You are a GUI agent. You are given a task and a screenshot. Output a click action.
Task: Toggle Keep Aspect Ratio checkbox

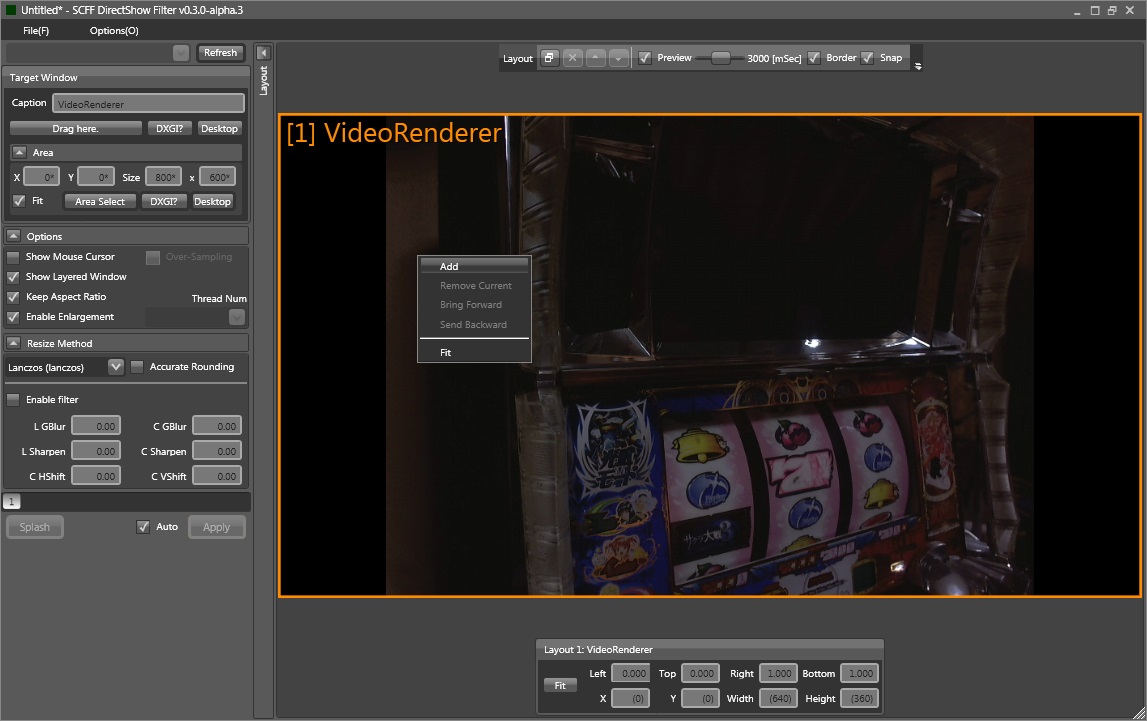(x=13, y=297)
